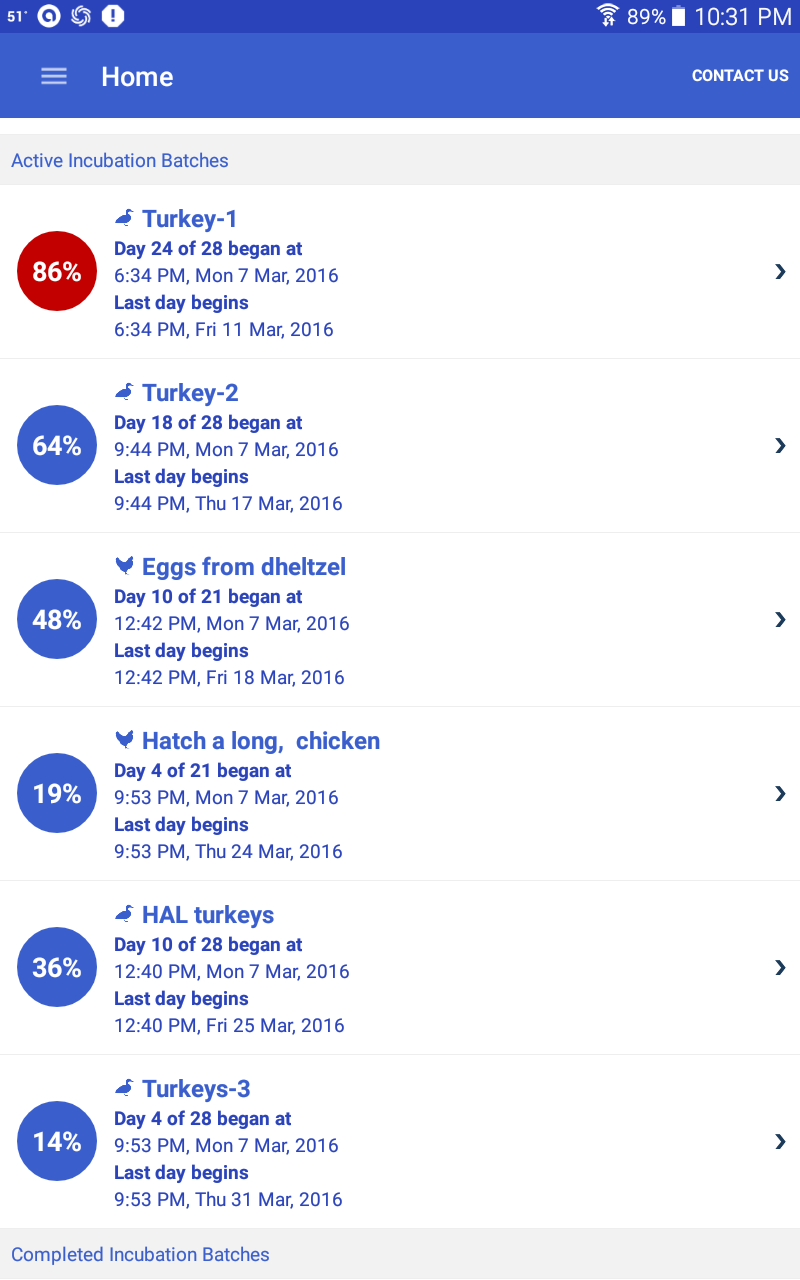Viewport: 800px width, 1280px height.
Task: Expand HAL turkeys with right chevron
Action: (780, 967)
